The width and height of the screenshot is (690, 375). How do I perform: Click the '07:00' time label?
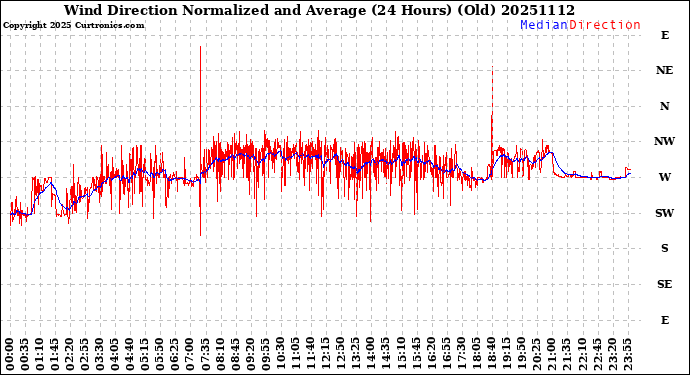click(190, 355)
